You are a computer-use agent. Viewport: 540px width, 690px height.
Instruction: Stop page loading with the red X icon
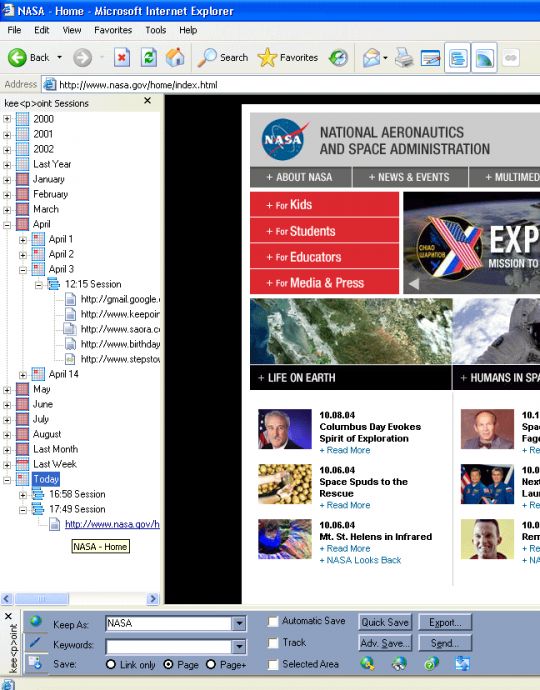[121, 58]
